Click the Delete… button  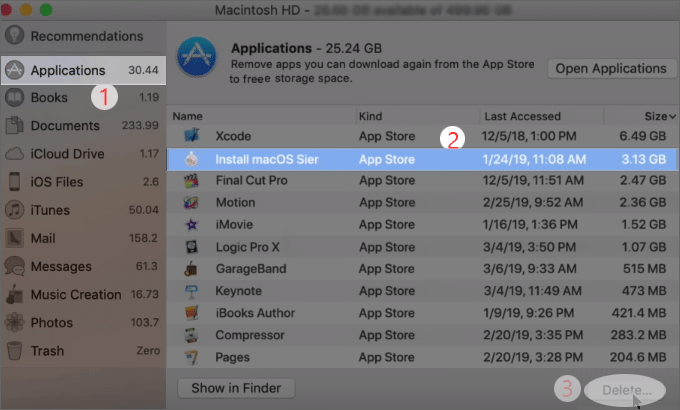click(x=626, y=390)
